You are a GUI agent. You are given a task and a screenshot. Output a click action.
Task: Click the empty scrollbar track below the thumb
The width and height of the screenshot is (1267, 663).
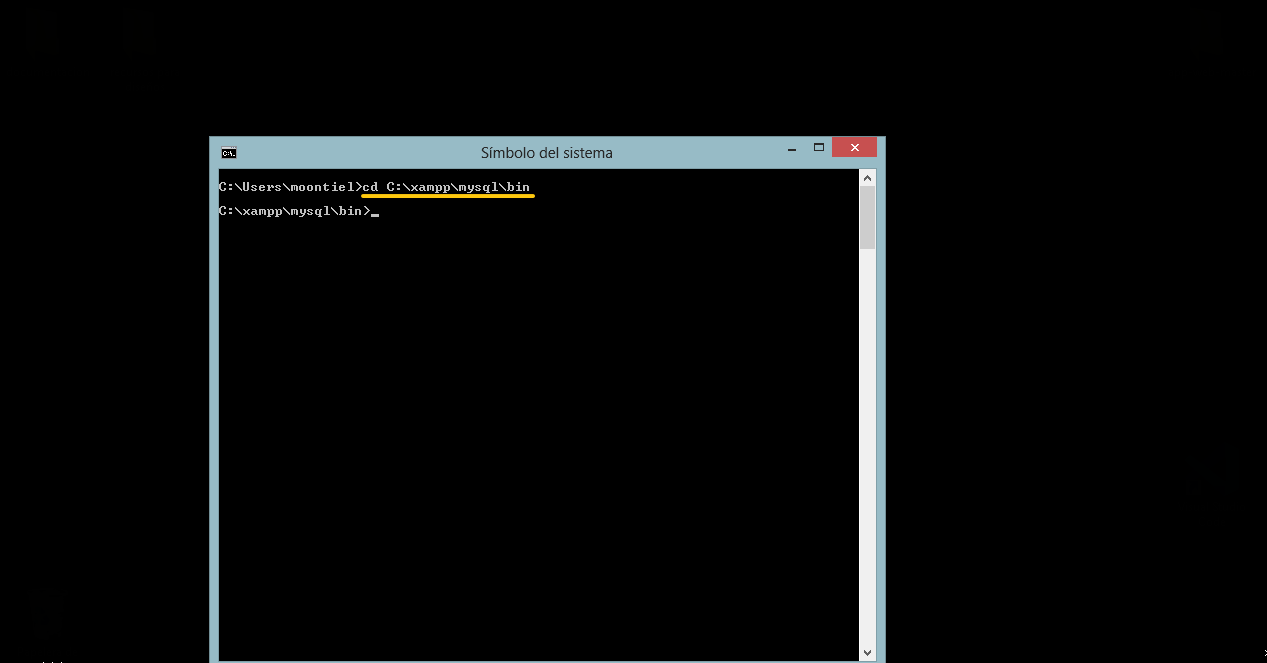[x=867, y=450]
